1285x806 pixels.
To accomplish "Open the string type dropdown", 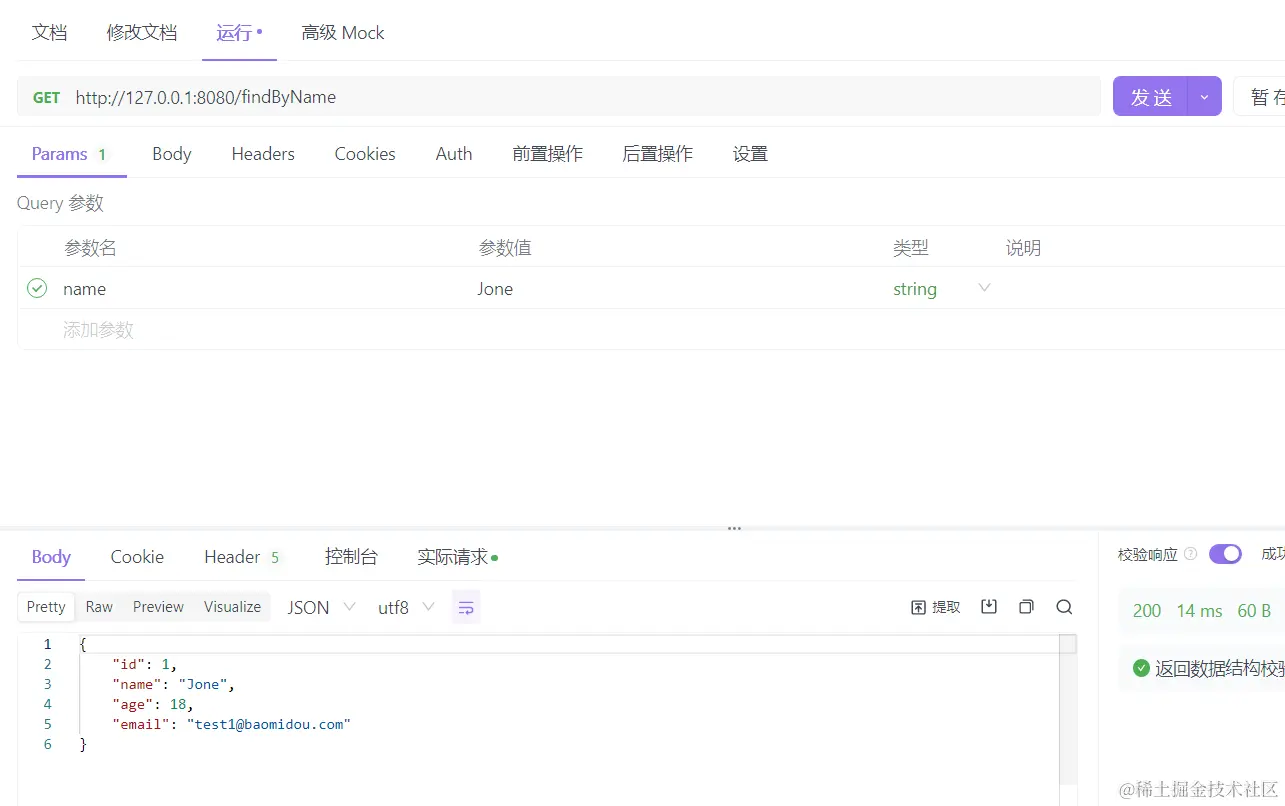I will 942,289.
